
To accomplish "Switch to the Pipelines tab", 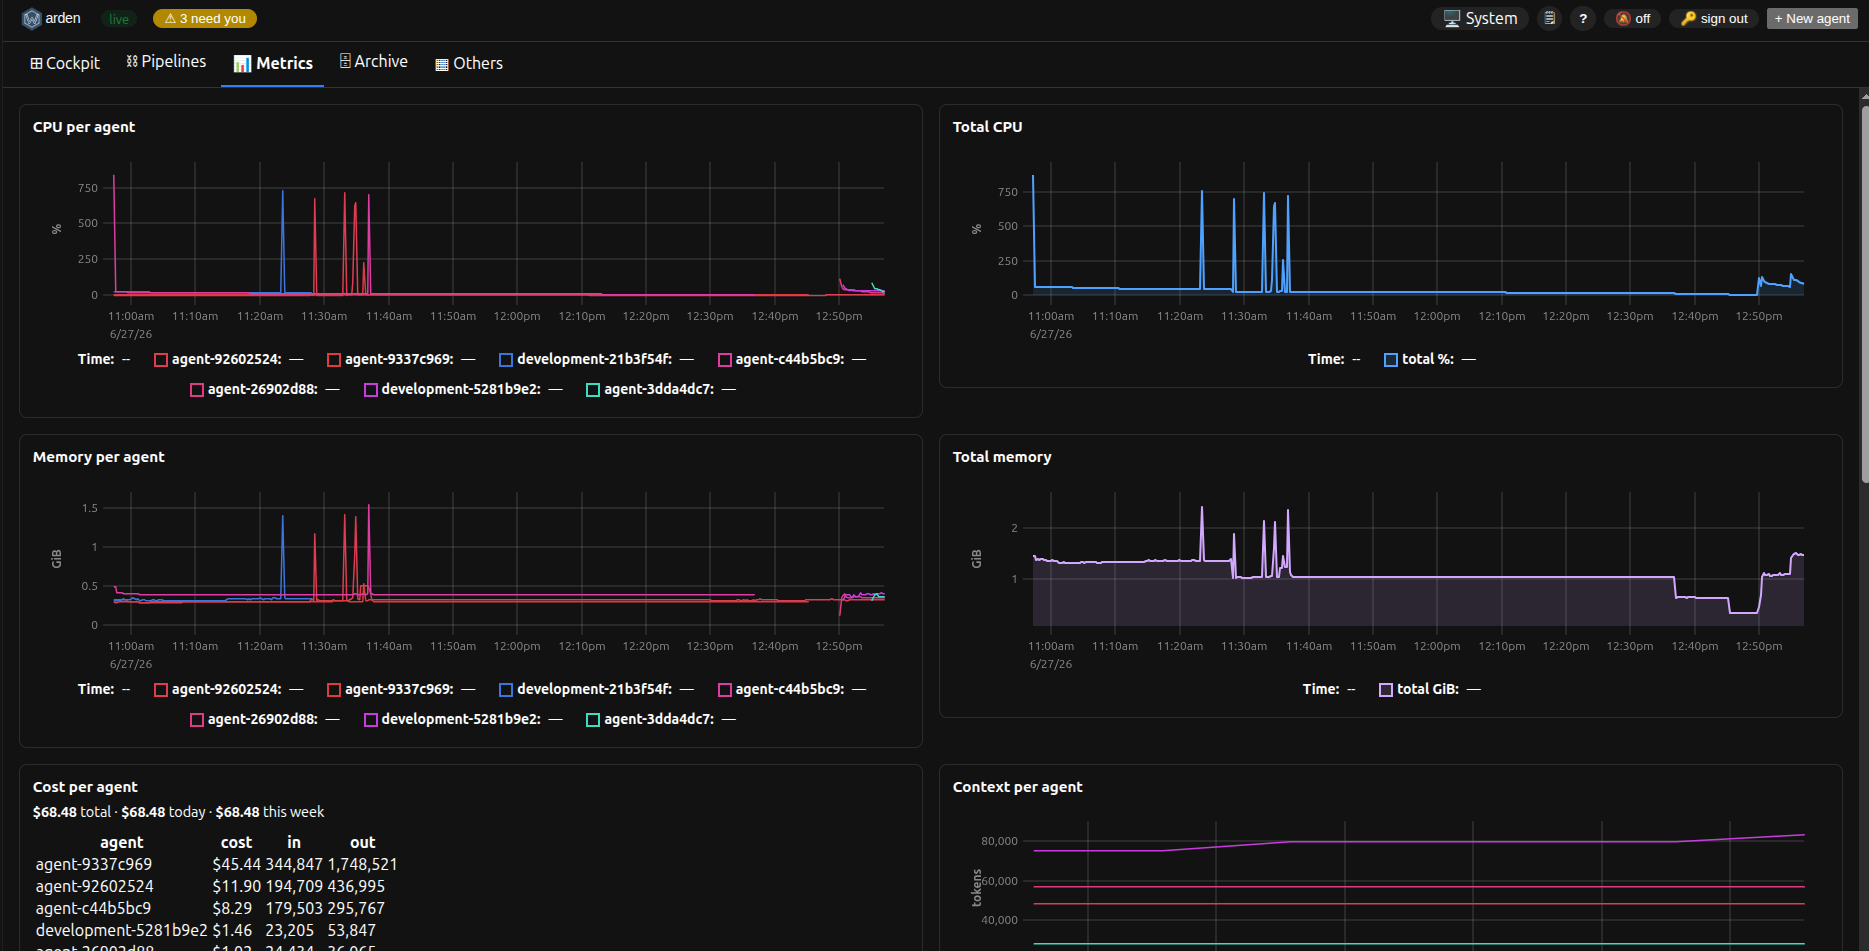I will click(x=166, y=62).
